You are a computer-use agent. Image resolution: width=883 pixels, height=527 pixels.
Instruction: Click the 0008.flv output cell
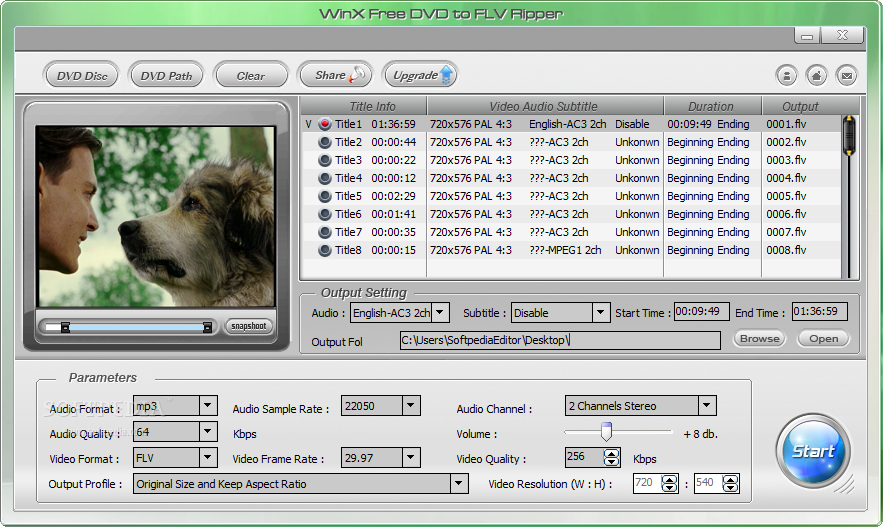point(786,250)
